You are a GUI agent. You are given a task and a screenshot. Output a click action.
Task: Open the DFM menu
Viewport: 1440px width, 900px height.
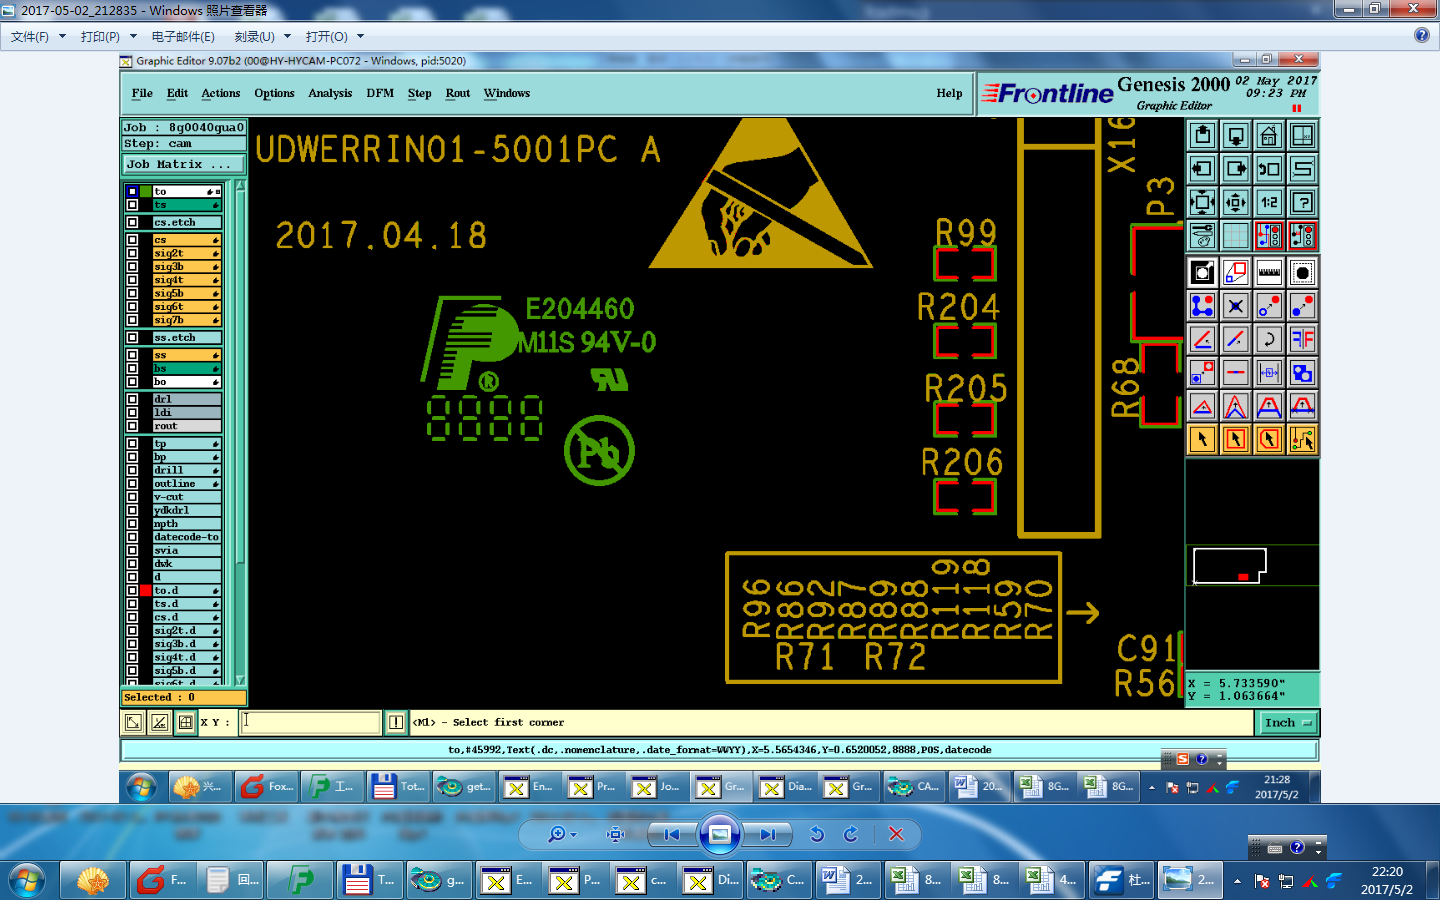coord(380,93)
